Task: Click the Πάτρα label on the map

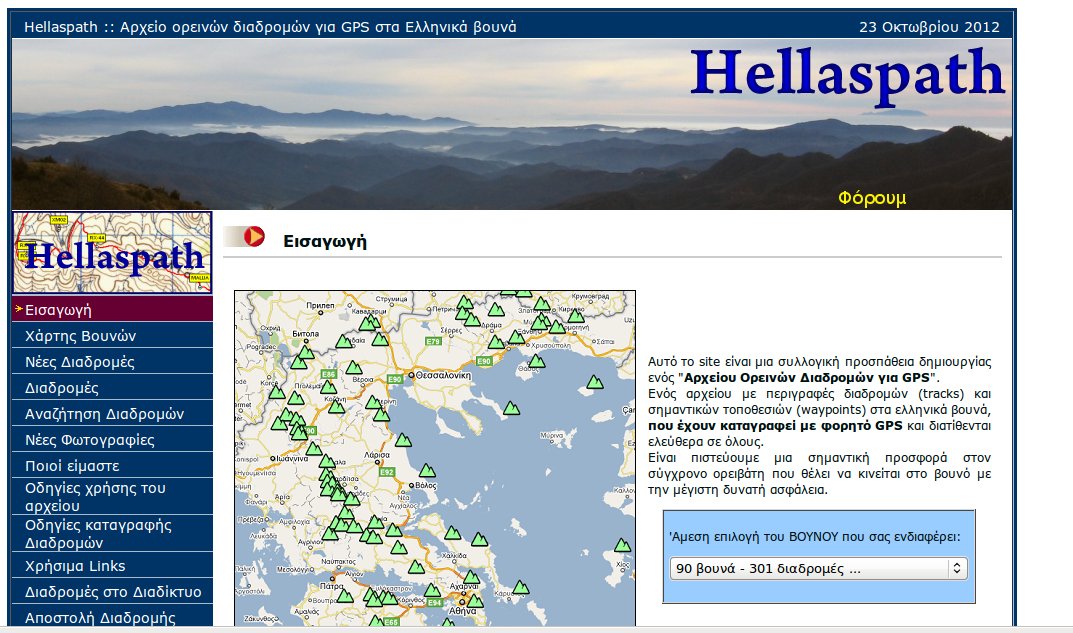Action: (x=332, y=586)
